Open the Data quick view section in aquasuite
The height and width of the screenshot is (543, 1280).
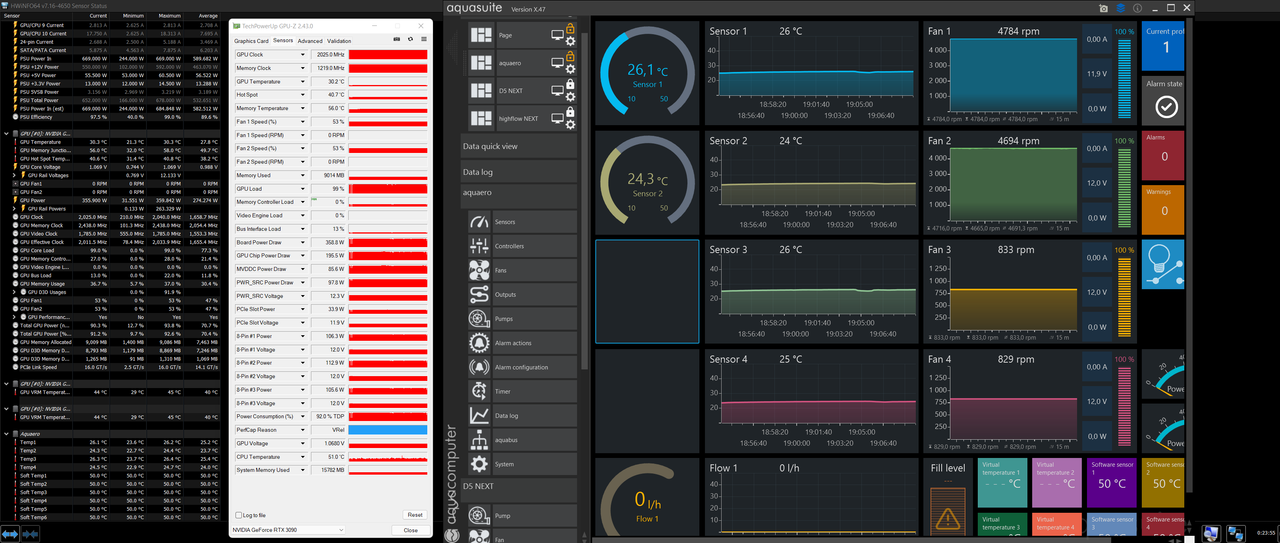click(x=520, y=146)
